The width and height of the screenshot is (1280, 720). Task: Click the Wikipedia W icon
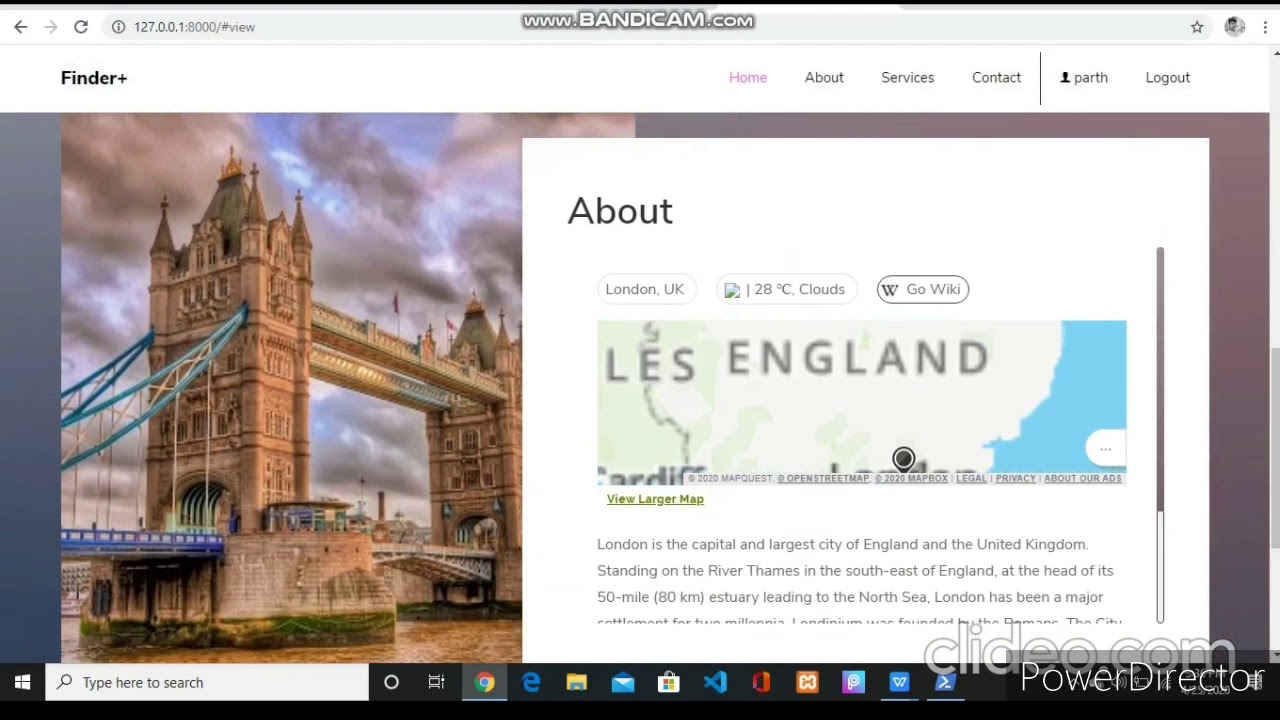(890, 290)
